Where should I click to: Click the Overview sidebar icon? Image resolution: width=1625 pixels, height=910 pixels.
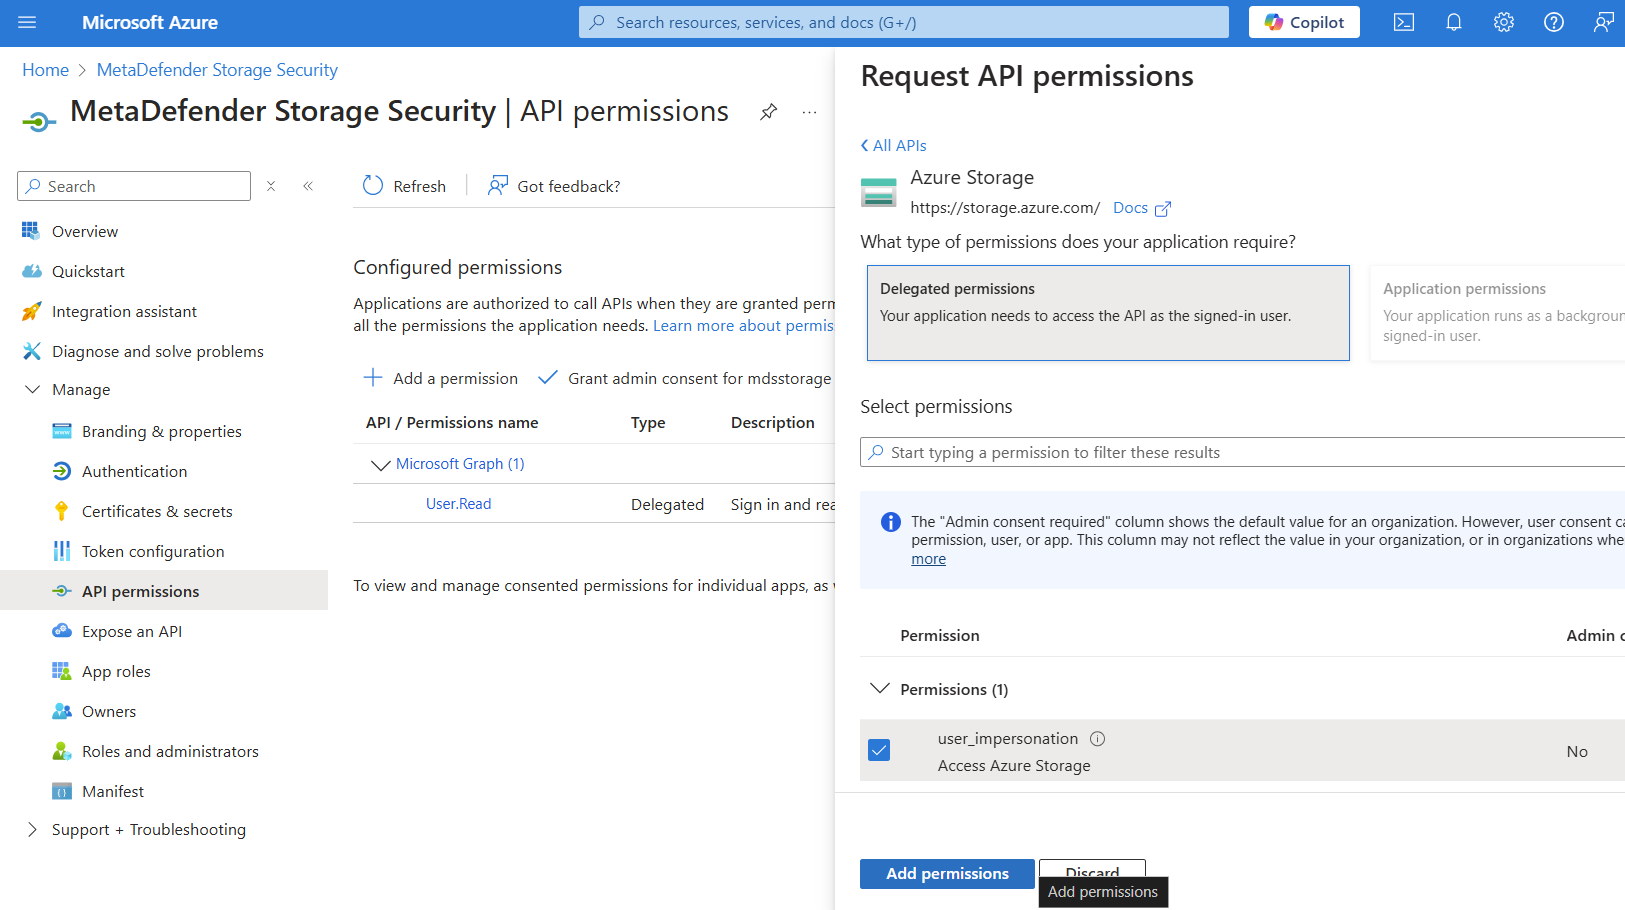[x=31, y=231]
